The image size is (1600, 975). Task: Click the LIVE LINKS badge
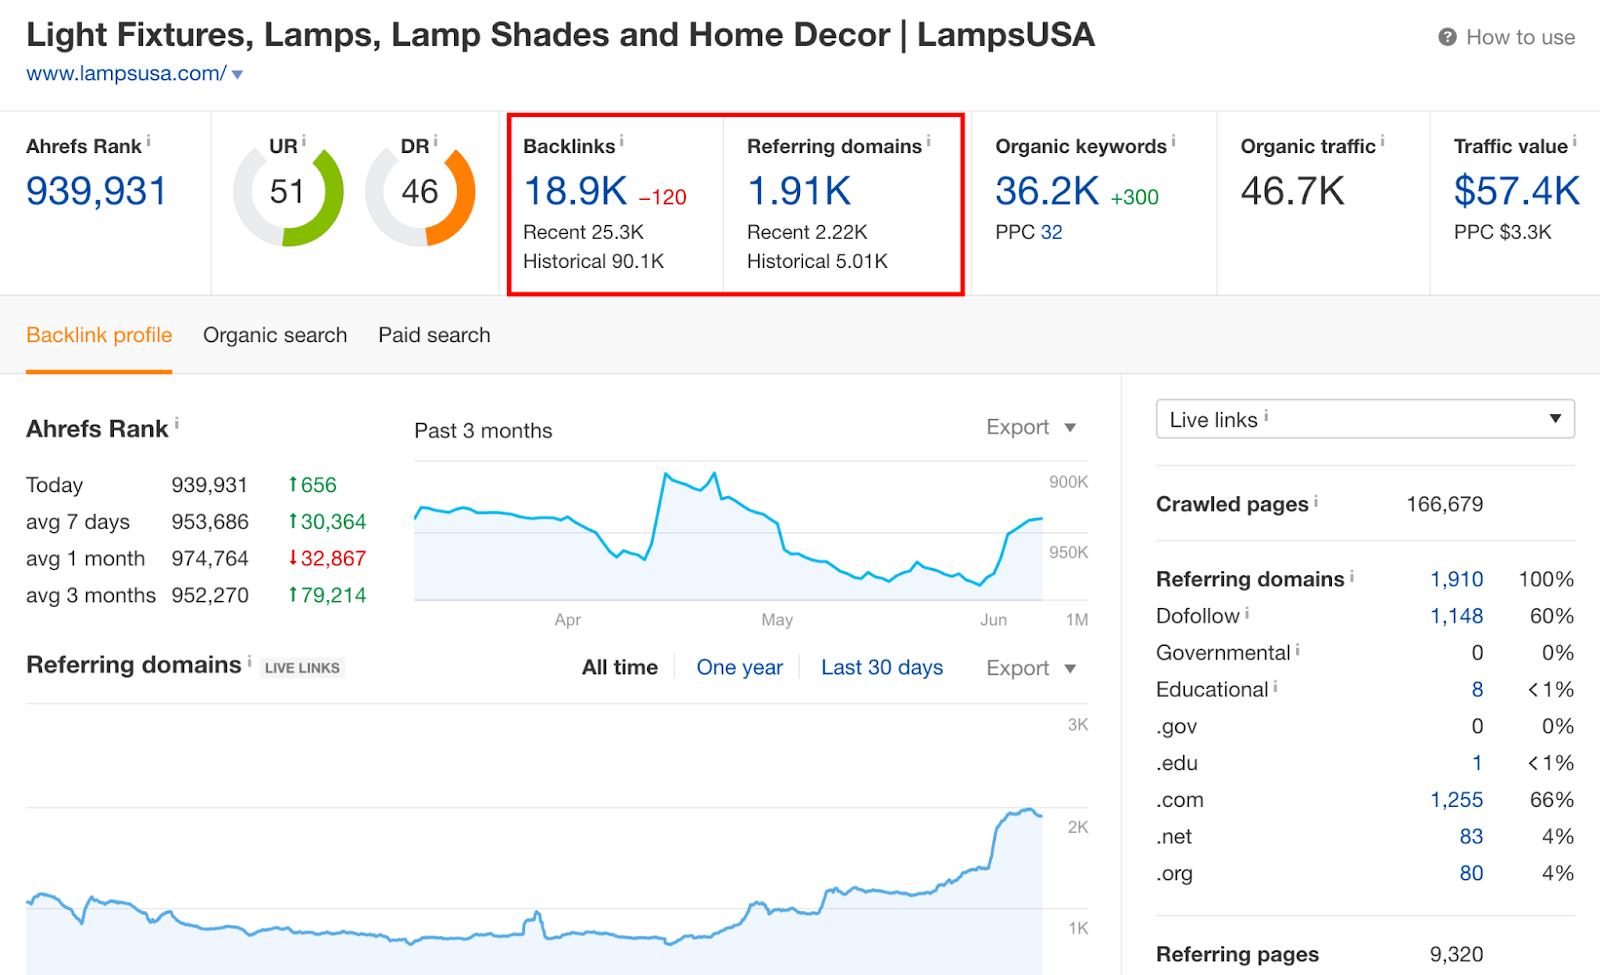coord(302,668)
